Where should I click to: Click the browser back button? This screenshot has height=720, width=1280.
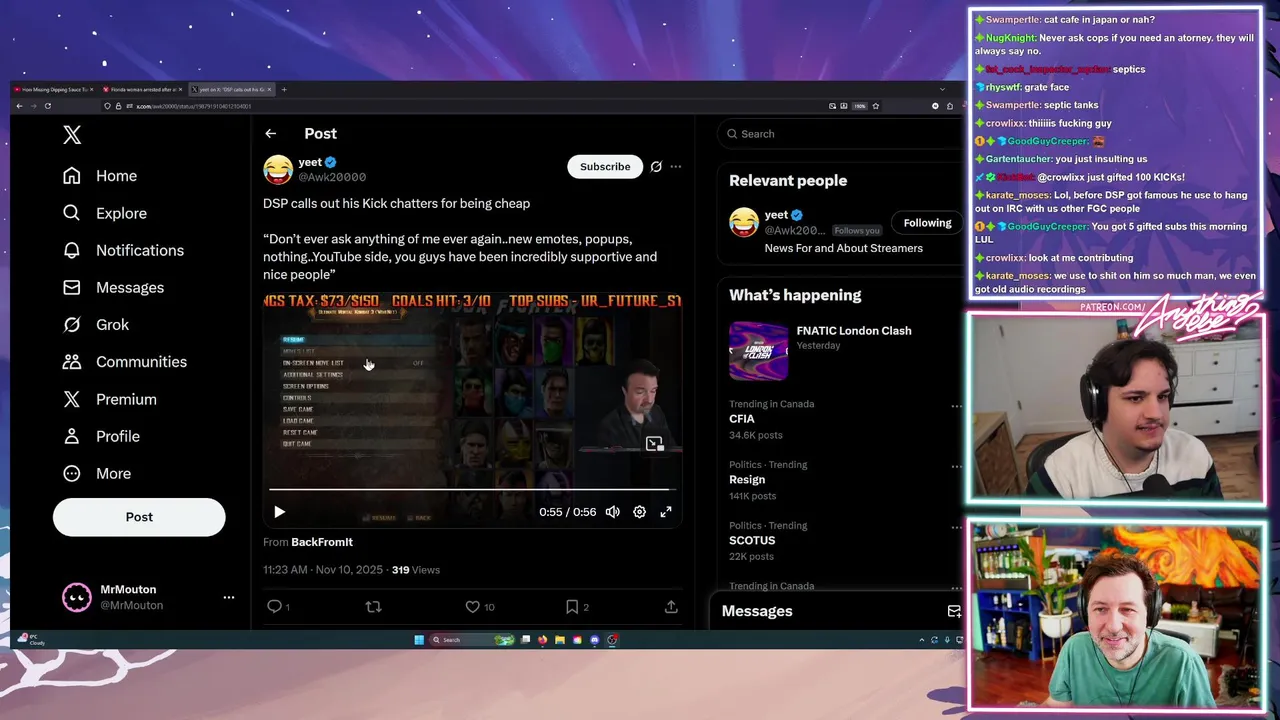(x=19, y=106)
